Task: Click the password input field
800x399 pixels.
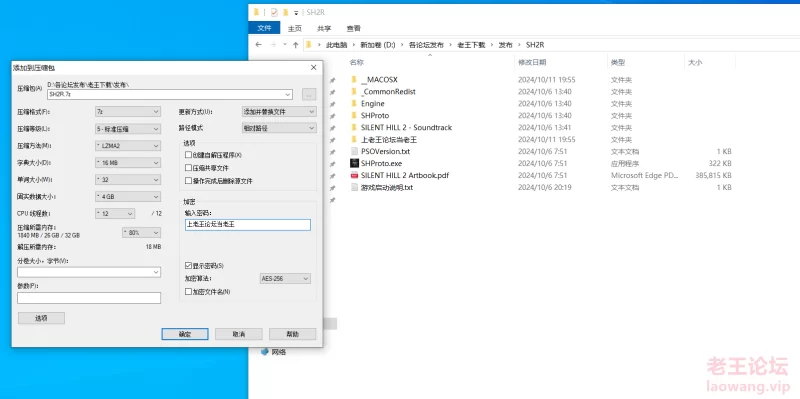Action: 247,225
